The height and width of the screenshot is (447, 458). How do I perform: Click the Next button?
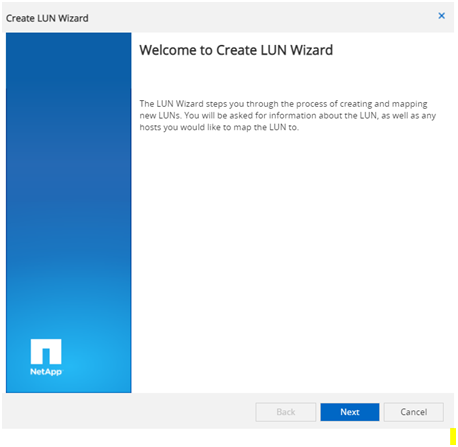point(350,412)
